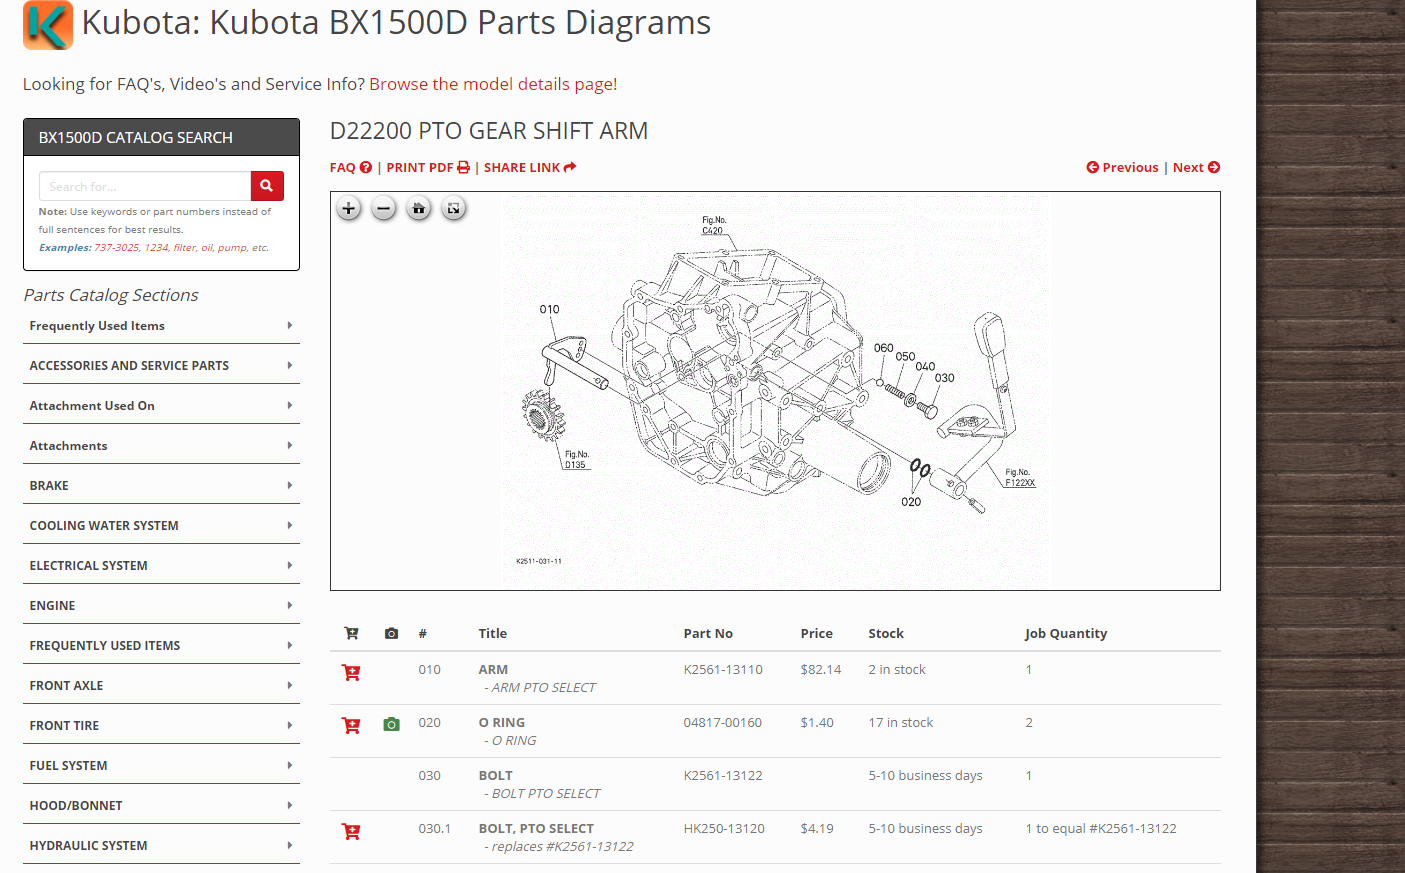
Task: Click the SHARE LINK text
Action: [522, 167]
